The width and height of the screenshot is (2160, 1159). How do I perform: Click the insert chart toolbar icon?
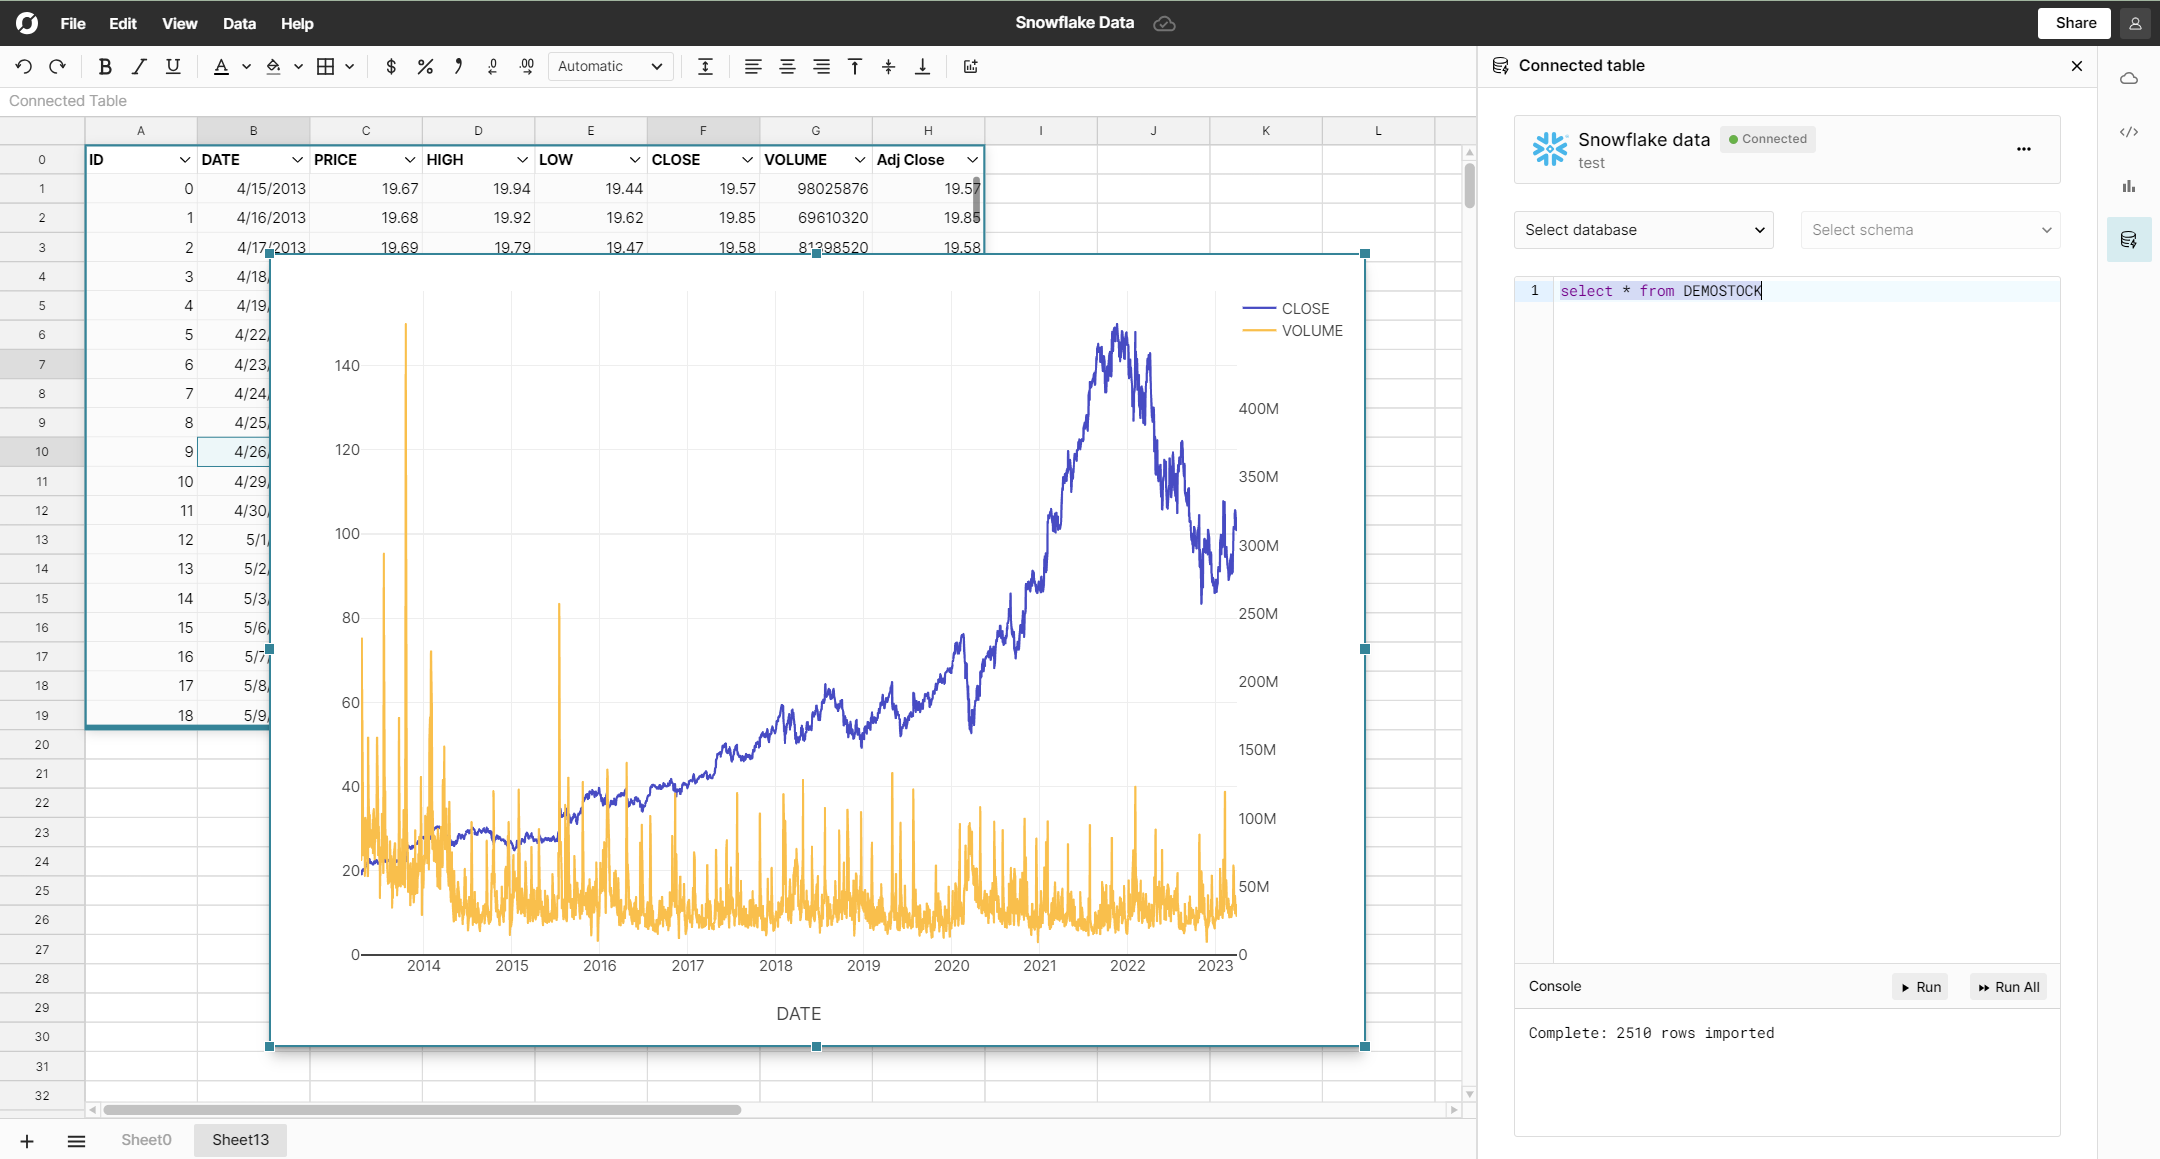(x=970, y=66)
